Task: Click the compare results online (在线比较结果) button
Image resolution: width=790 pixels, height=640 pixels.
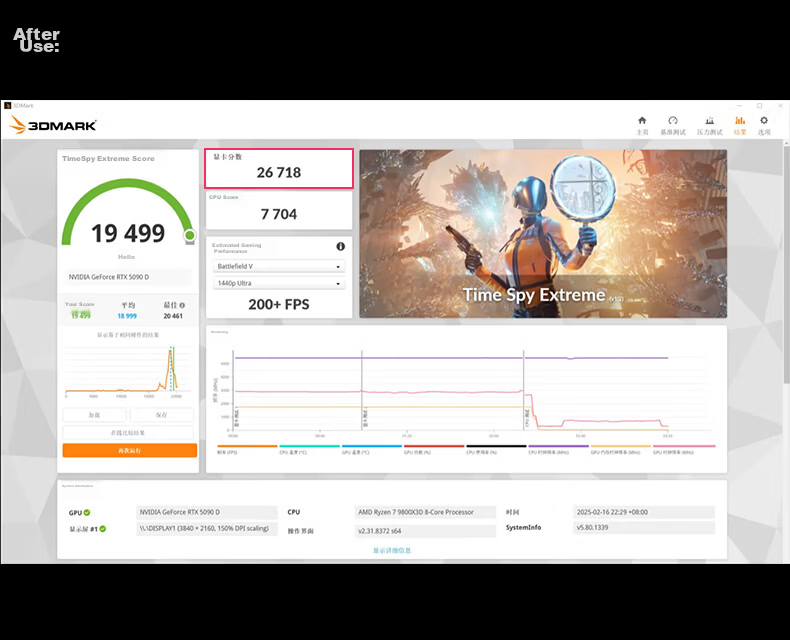Action: pyautogui.click(x=128, y=433)
